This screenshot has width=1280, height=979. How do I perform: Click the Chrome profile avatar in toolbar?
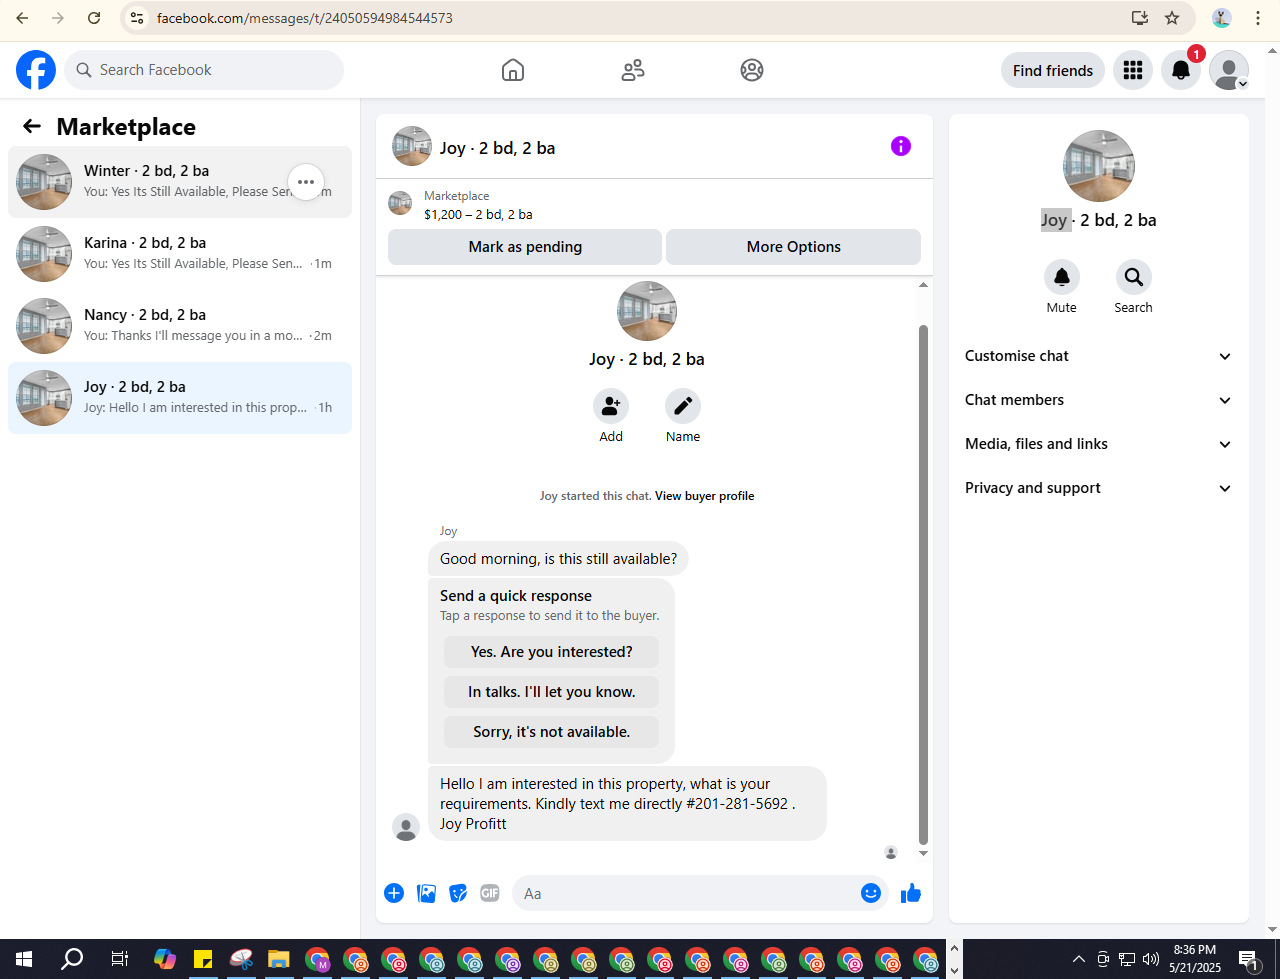point(1221,18)
